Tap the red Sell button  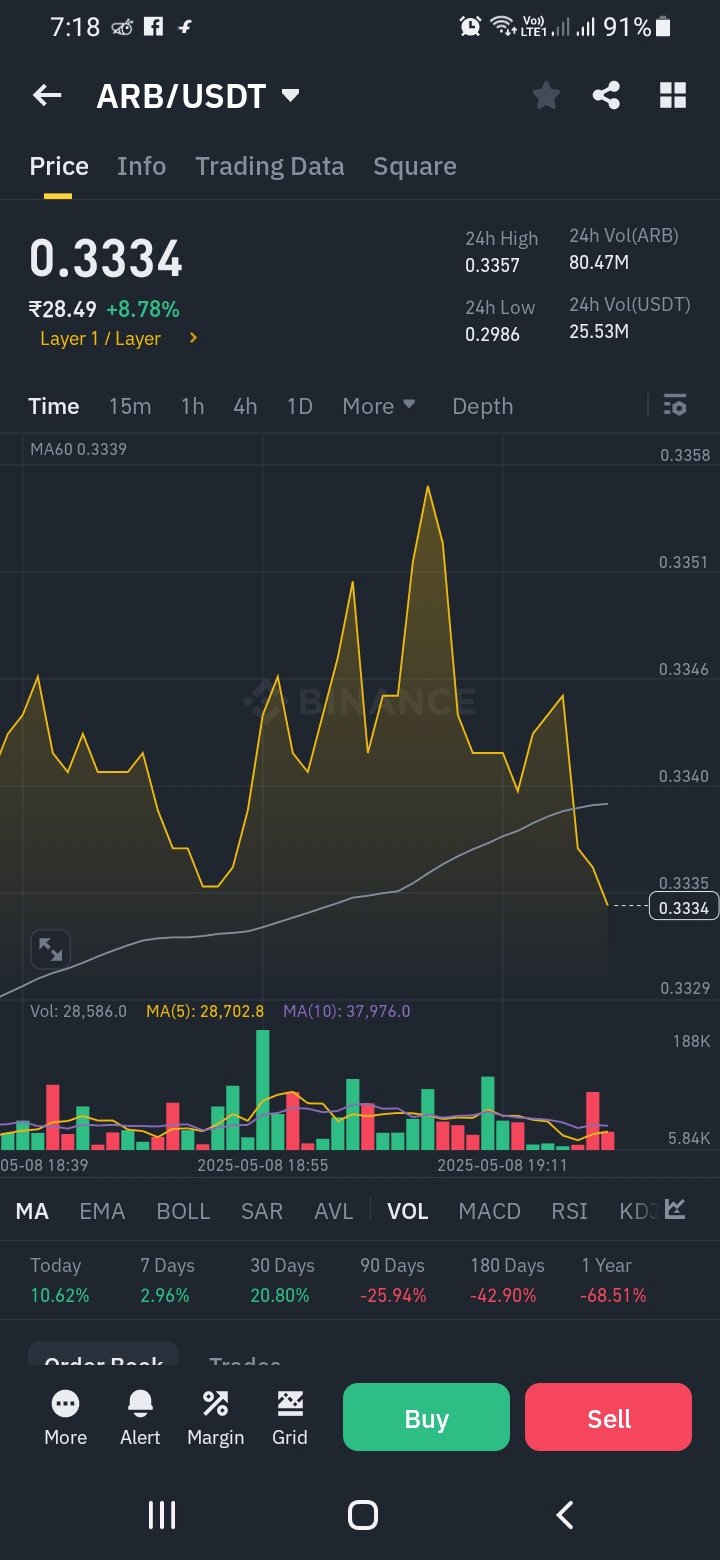609,1417
